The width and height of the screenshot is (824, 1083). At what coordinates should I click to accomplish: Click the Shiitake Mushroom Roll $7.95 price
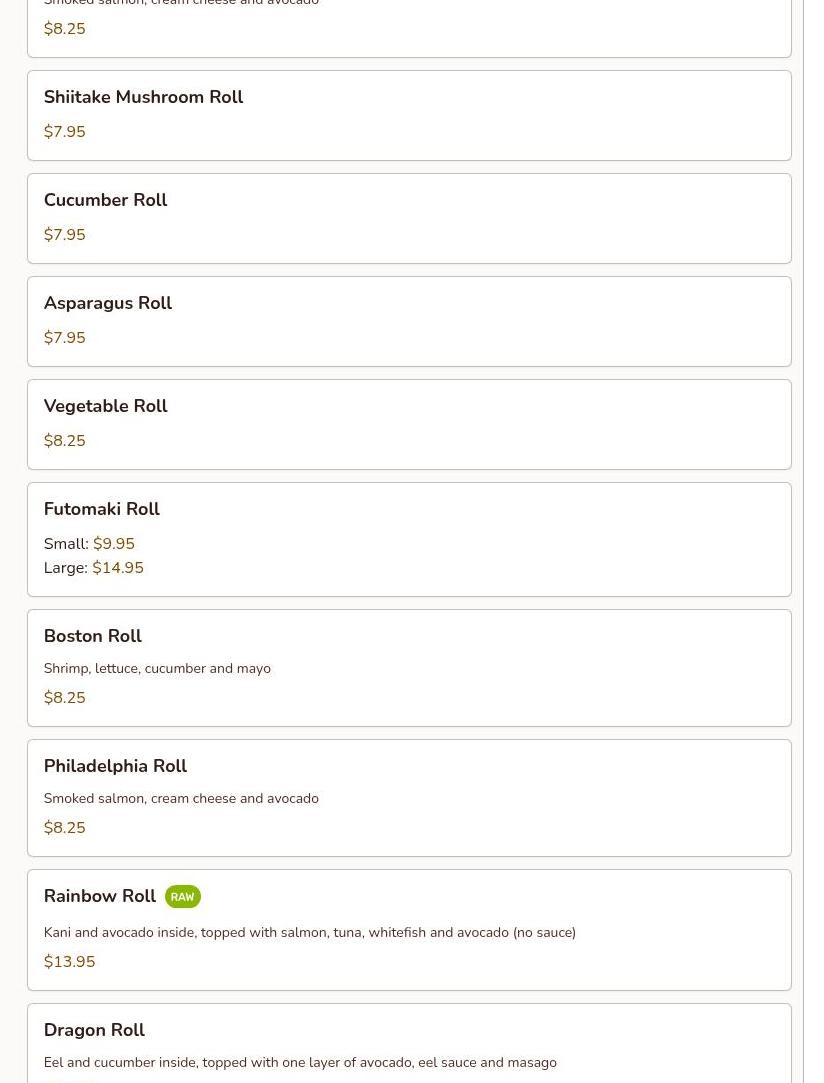(x=65, y=131)
